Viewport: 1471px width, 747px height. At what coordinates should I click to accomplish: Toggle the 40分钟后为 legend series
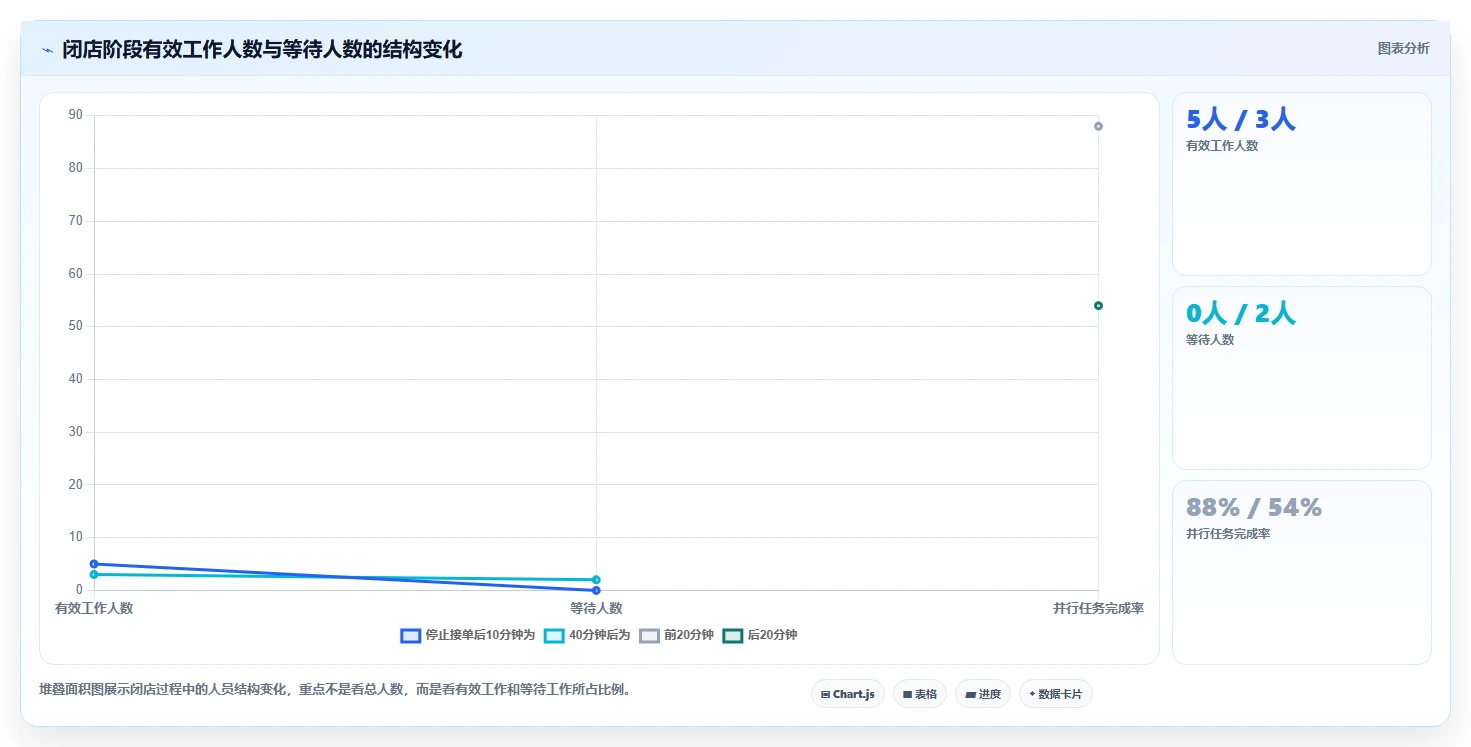(587, 635)
